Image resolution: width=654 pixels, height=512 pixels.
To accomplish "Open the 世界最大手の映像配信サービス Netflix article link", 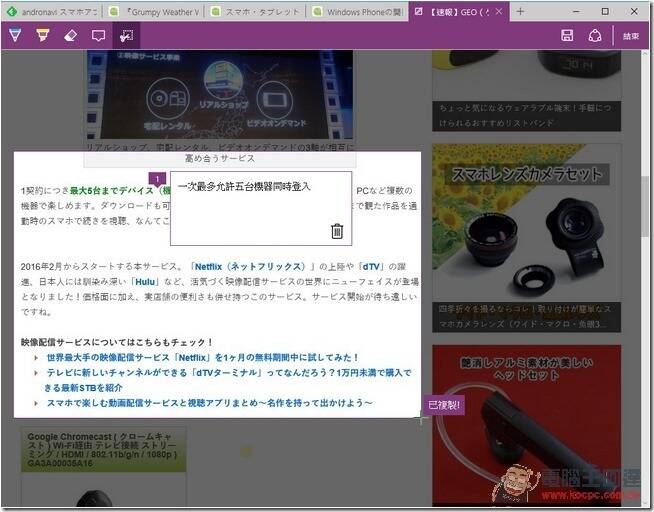I will click(x=203, y=358).
